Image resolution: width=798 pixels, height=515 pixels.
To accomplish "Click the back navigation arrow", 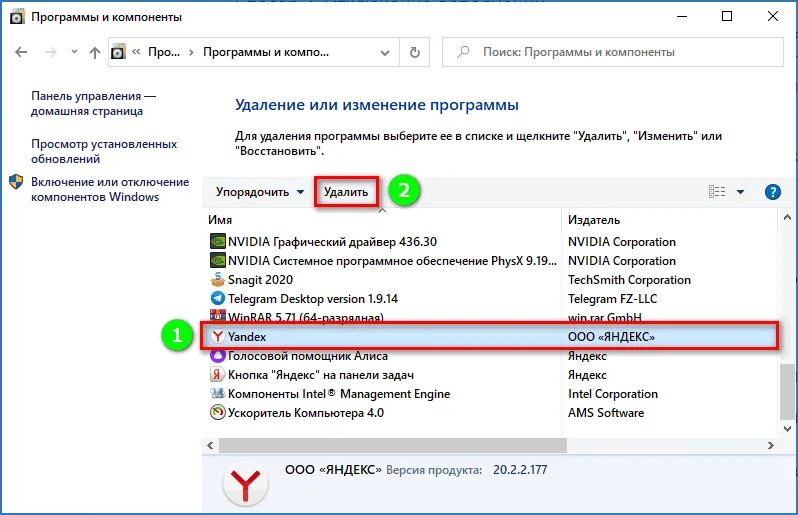I will [x=21, y=52].
